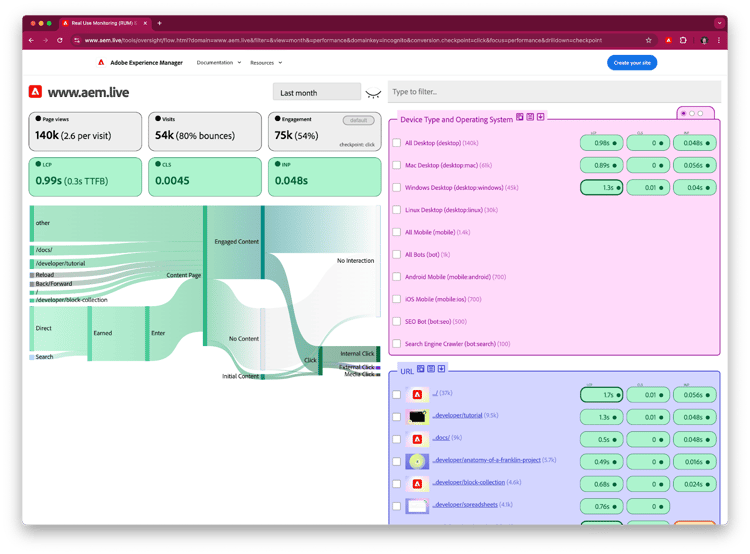This screenshot has width=750, height=554.
Task: Check the Mac Desktop (desktop:mac) checkbox
Action: [x=397, y=165]
